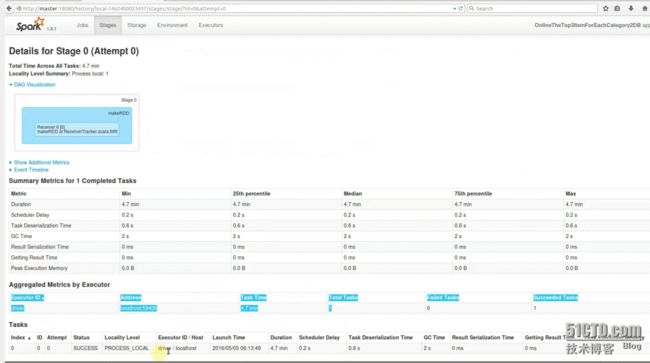Sort aggregated metrics by Task Time
This screenshot has height=363, width=650.
(253, 298)
